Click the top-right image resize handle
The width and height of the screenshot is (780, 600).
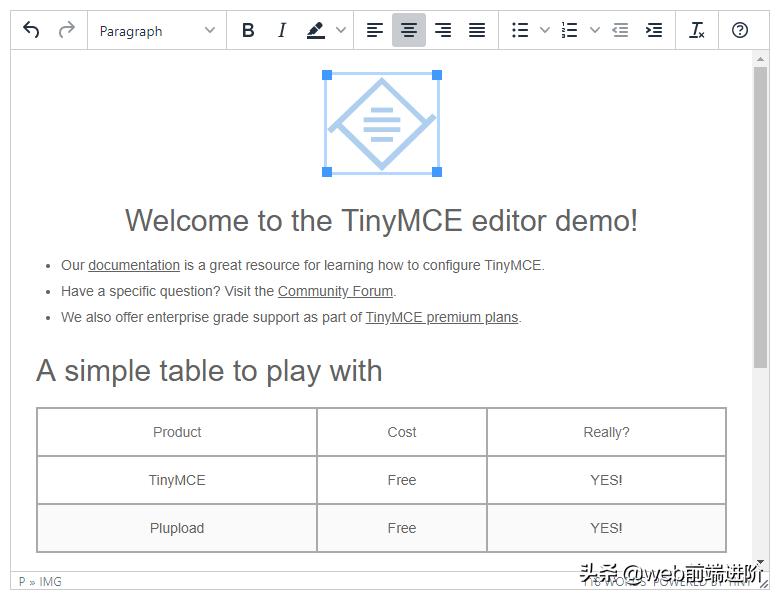437,75
